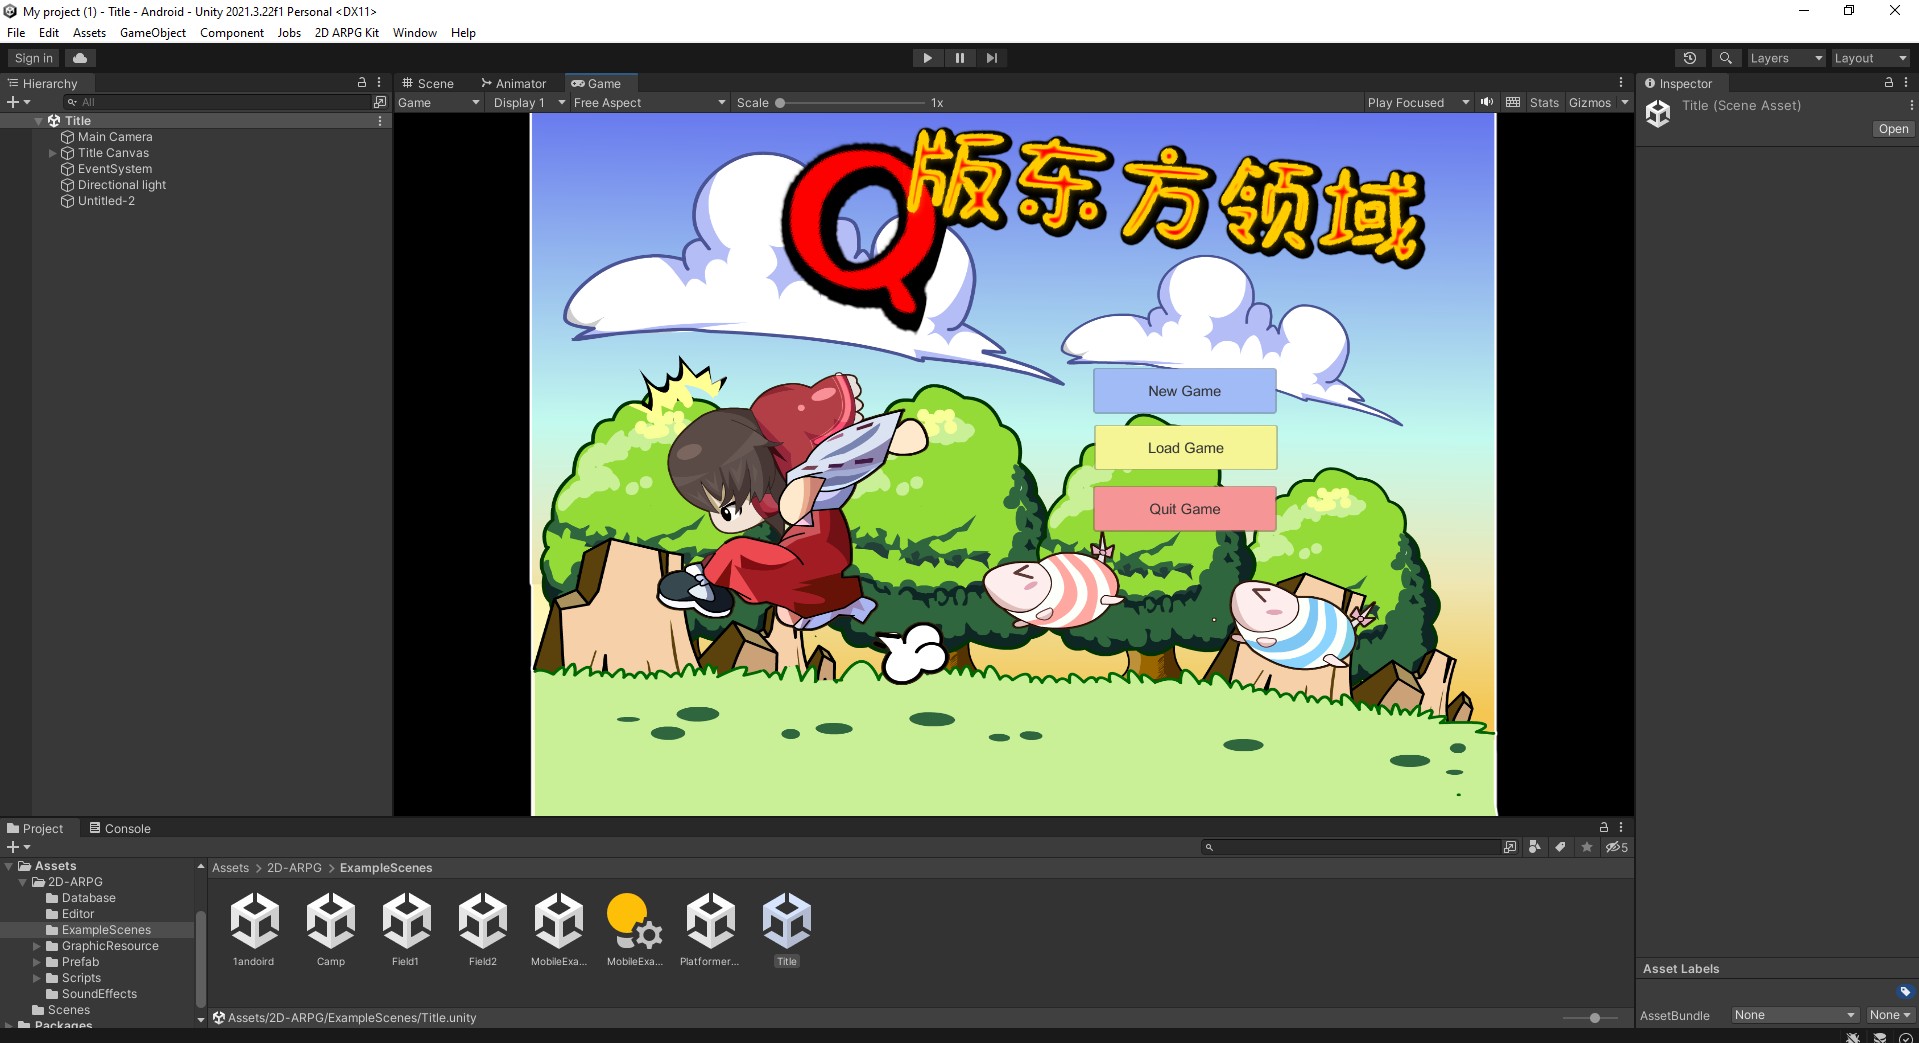This screenshot has width=1919, height=1043.
Task: Click the Open button in Inspector
Action: pyautogui.click(x=1893, y=129)
